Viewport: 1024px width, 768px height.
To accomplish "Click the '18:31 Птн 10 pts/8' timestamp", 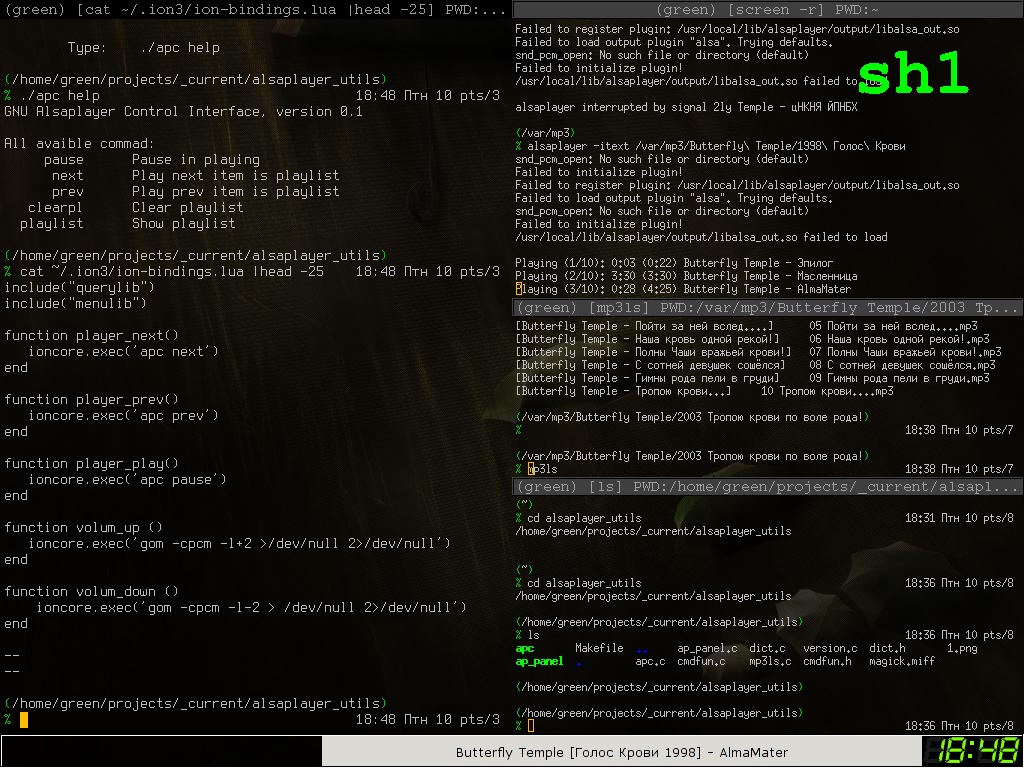I will pyautogui.click(x=959, y=518).
